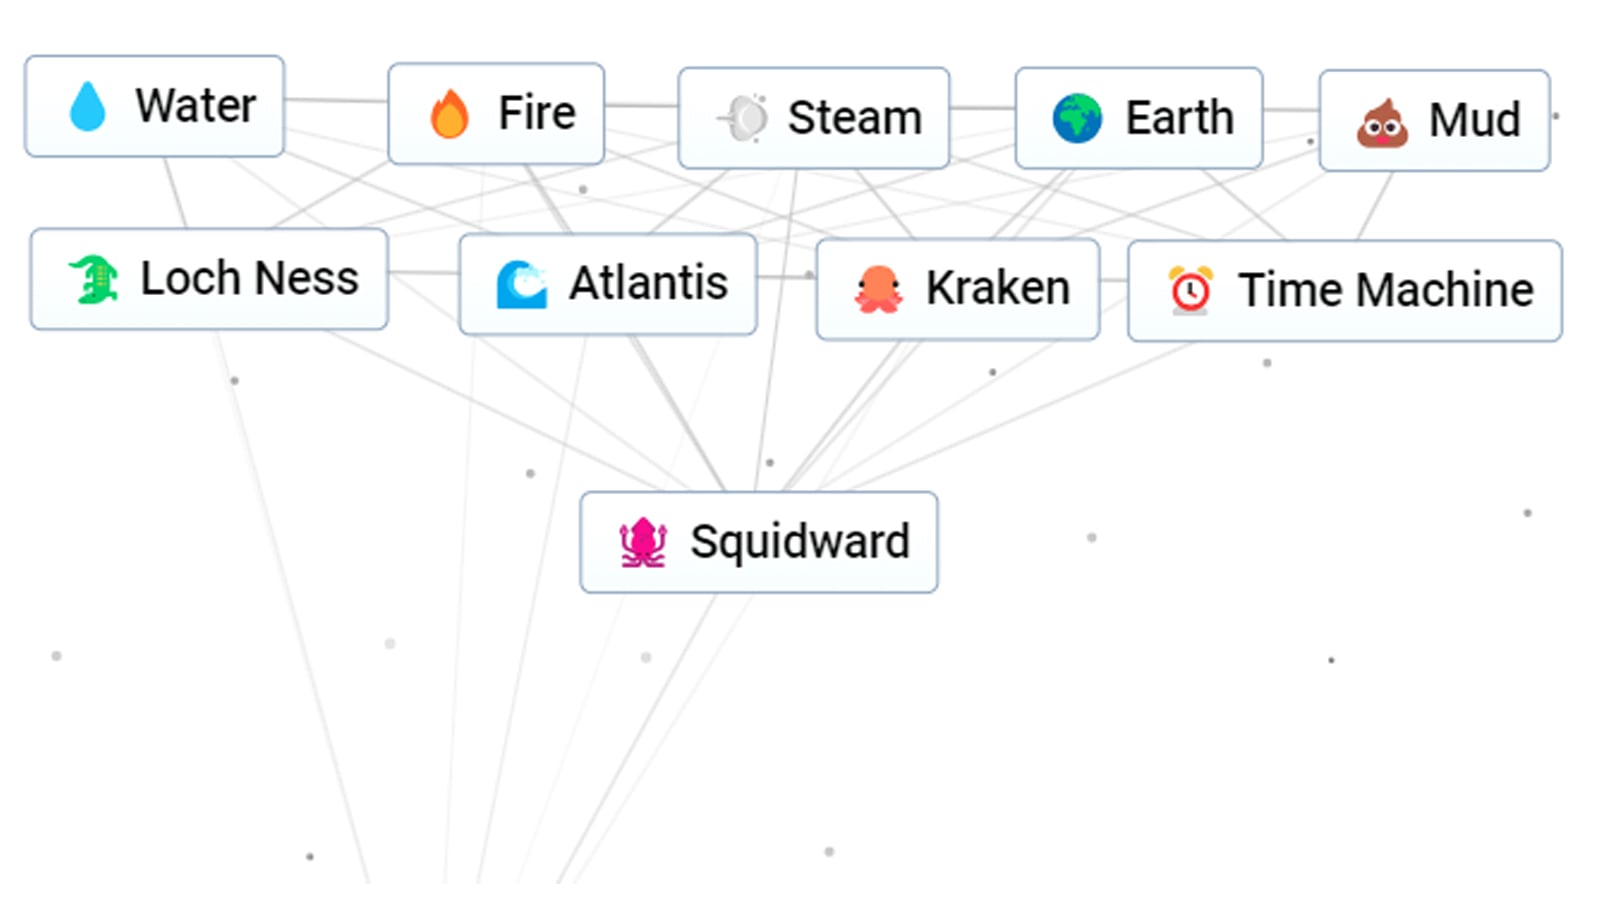
Task: Click the brown Mud emoji icon
Action: coord(1382,123)
